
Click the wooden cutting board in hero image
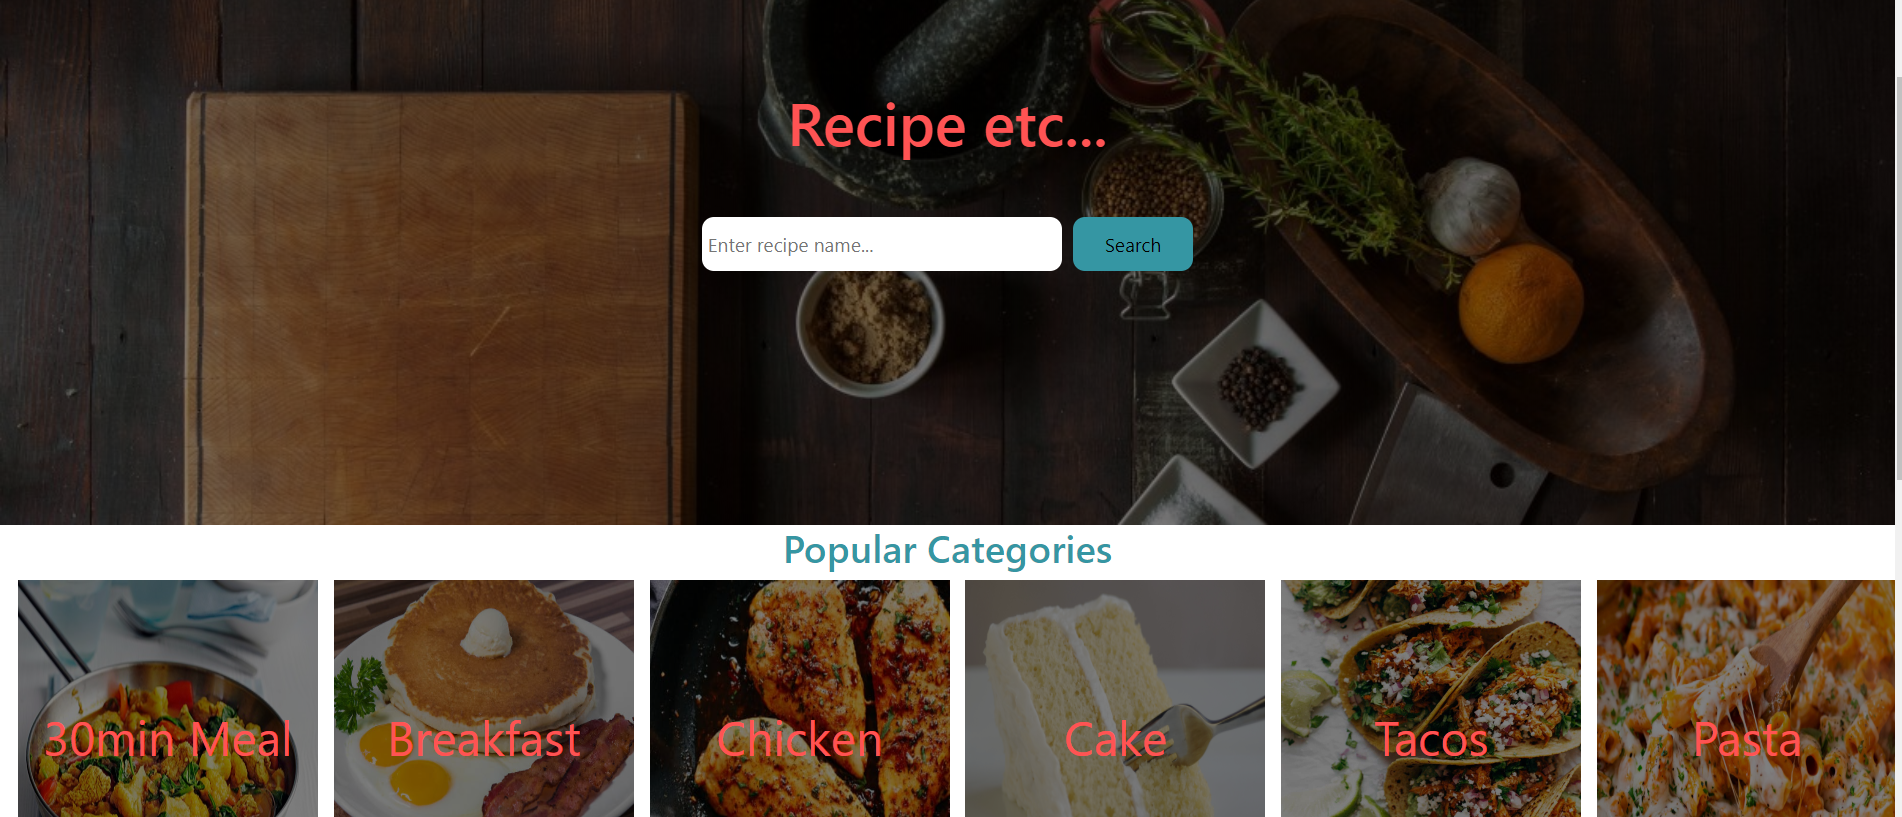point(440,308)
